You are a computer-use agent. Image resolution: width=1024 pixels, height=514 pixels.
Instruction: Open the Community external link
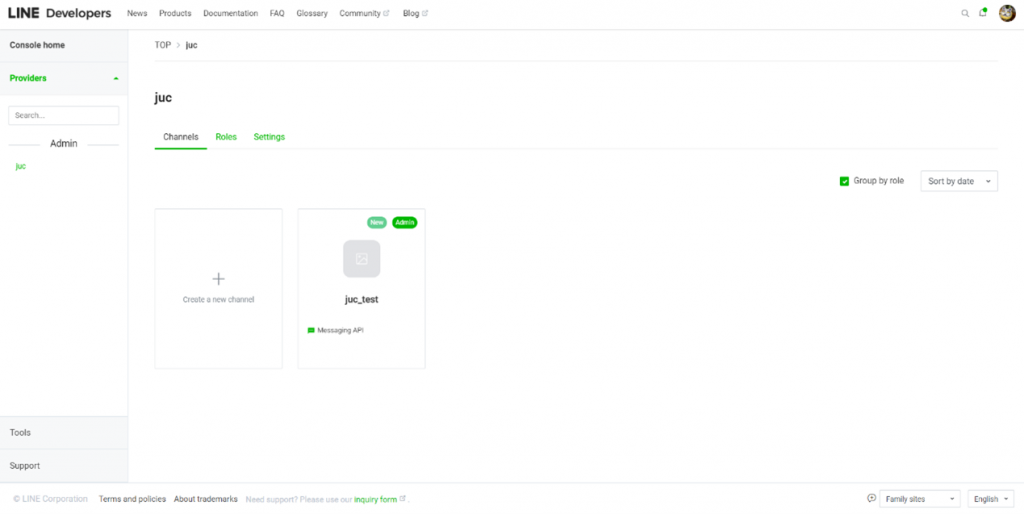[x=364, y=14]
